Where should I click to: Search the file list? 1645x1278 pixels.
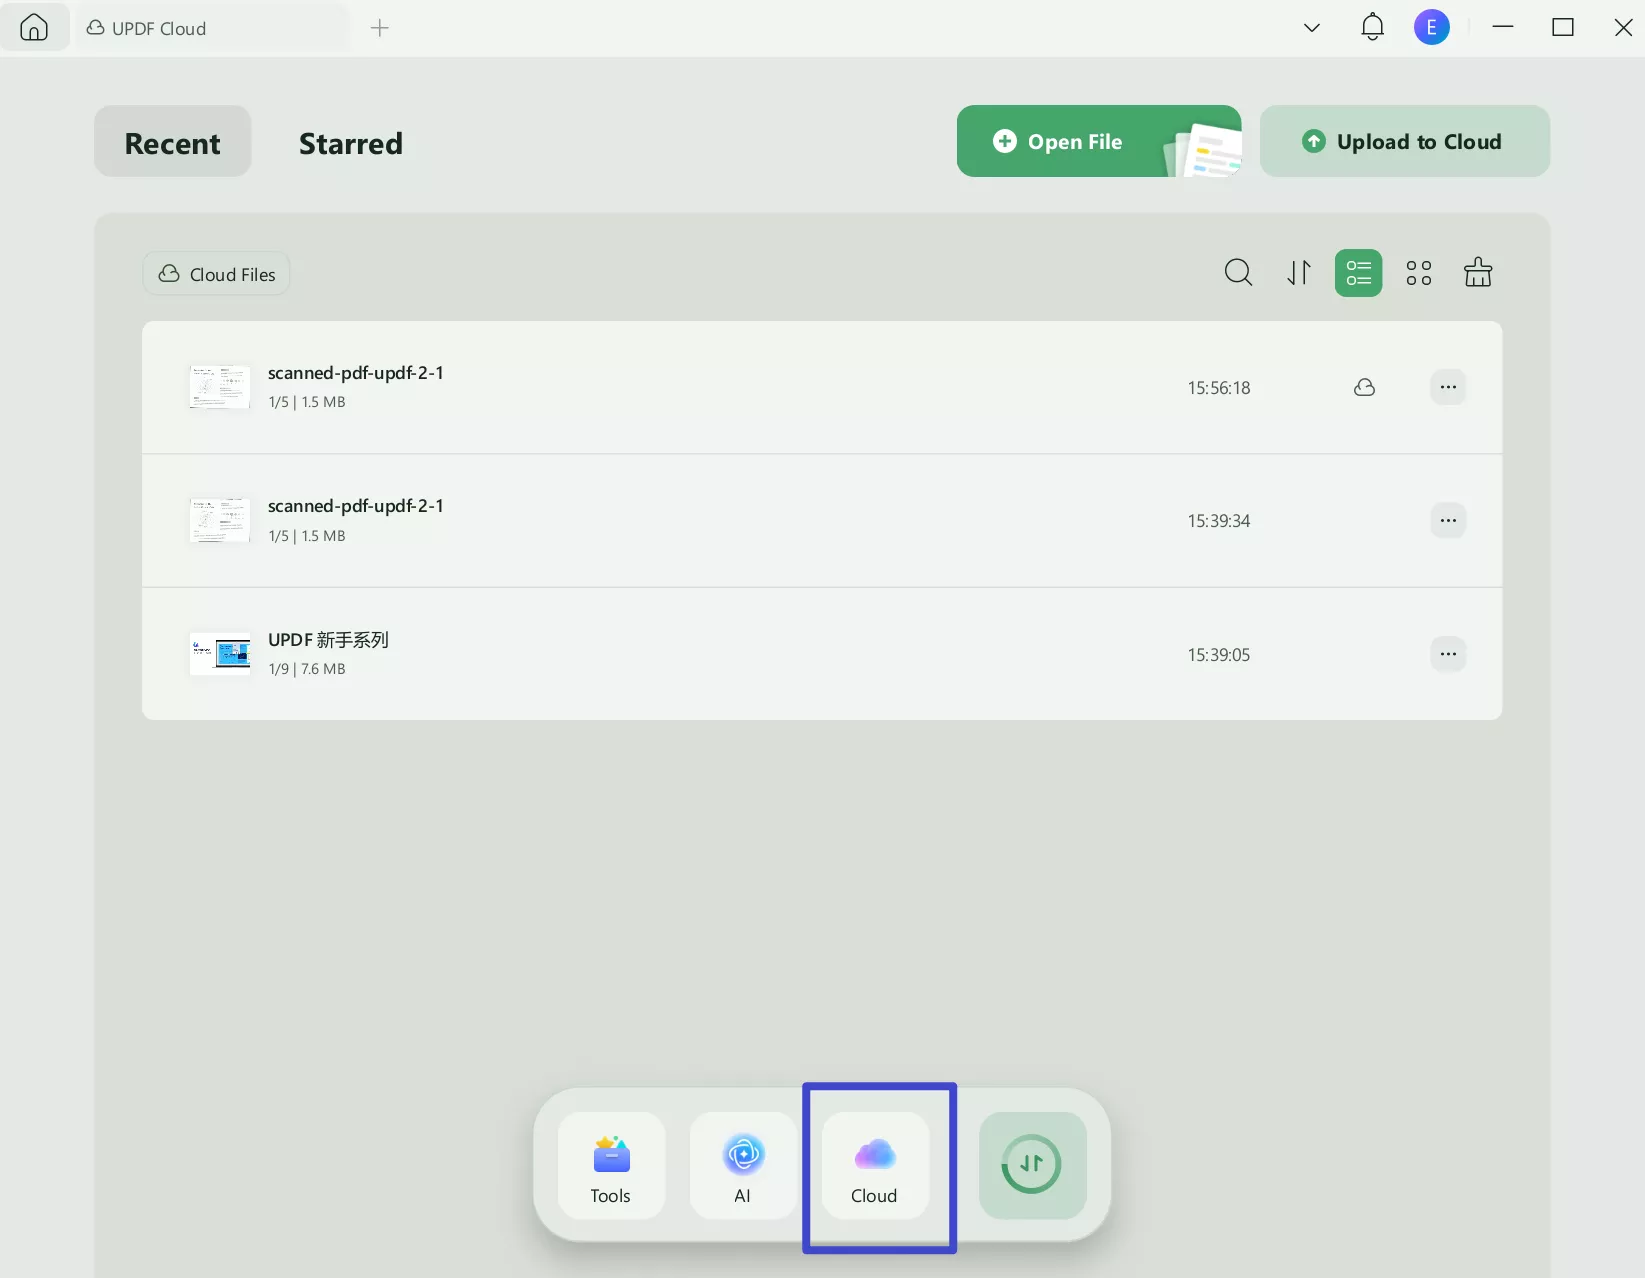pyautogui.click(x=1238, y=273)
